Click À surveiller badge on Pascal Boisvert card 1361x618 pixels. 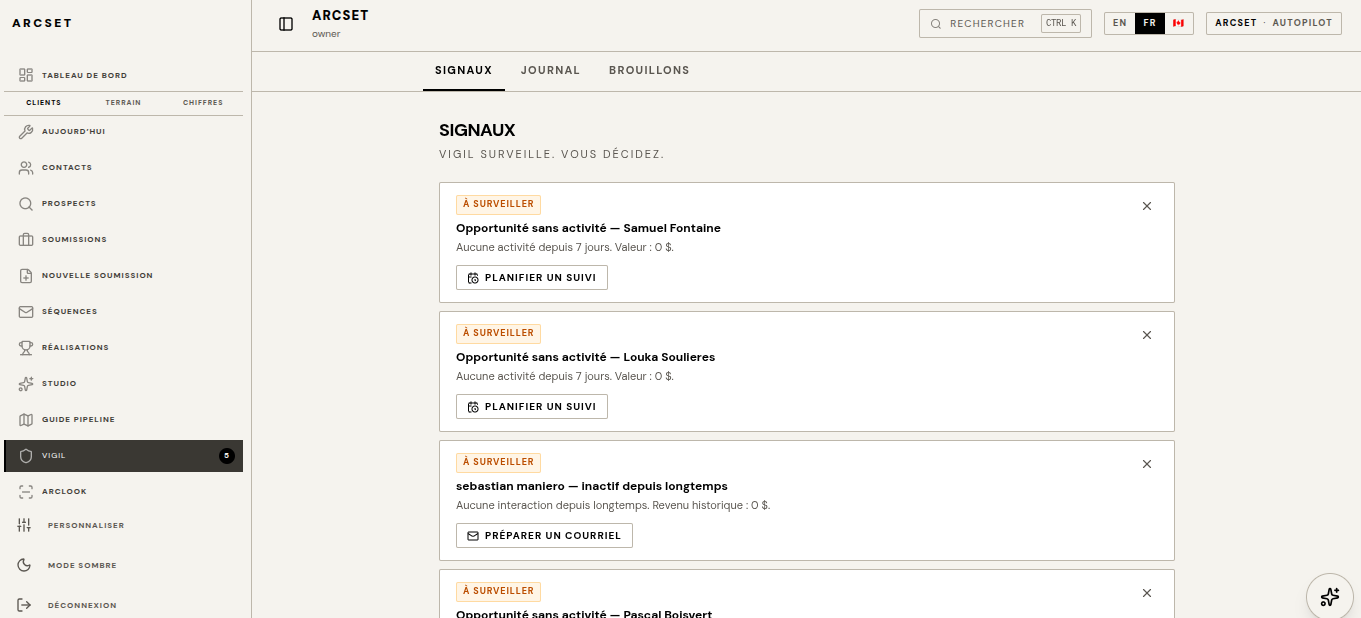tap(498, 591)
